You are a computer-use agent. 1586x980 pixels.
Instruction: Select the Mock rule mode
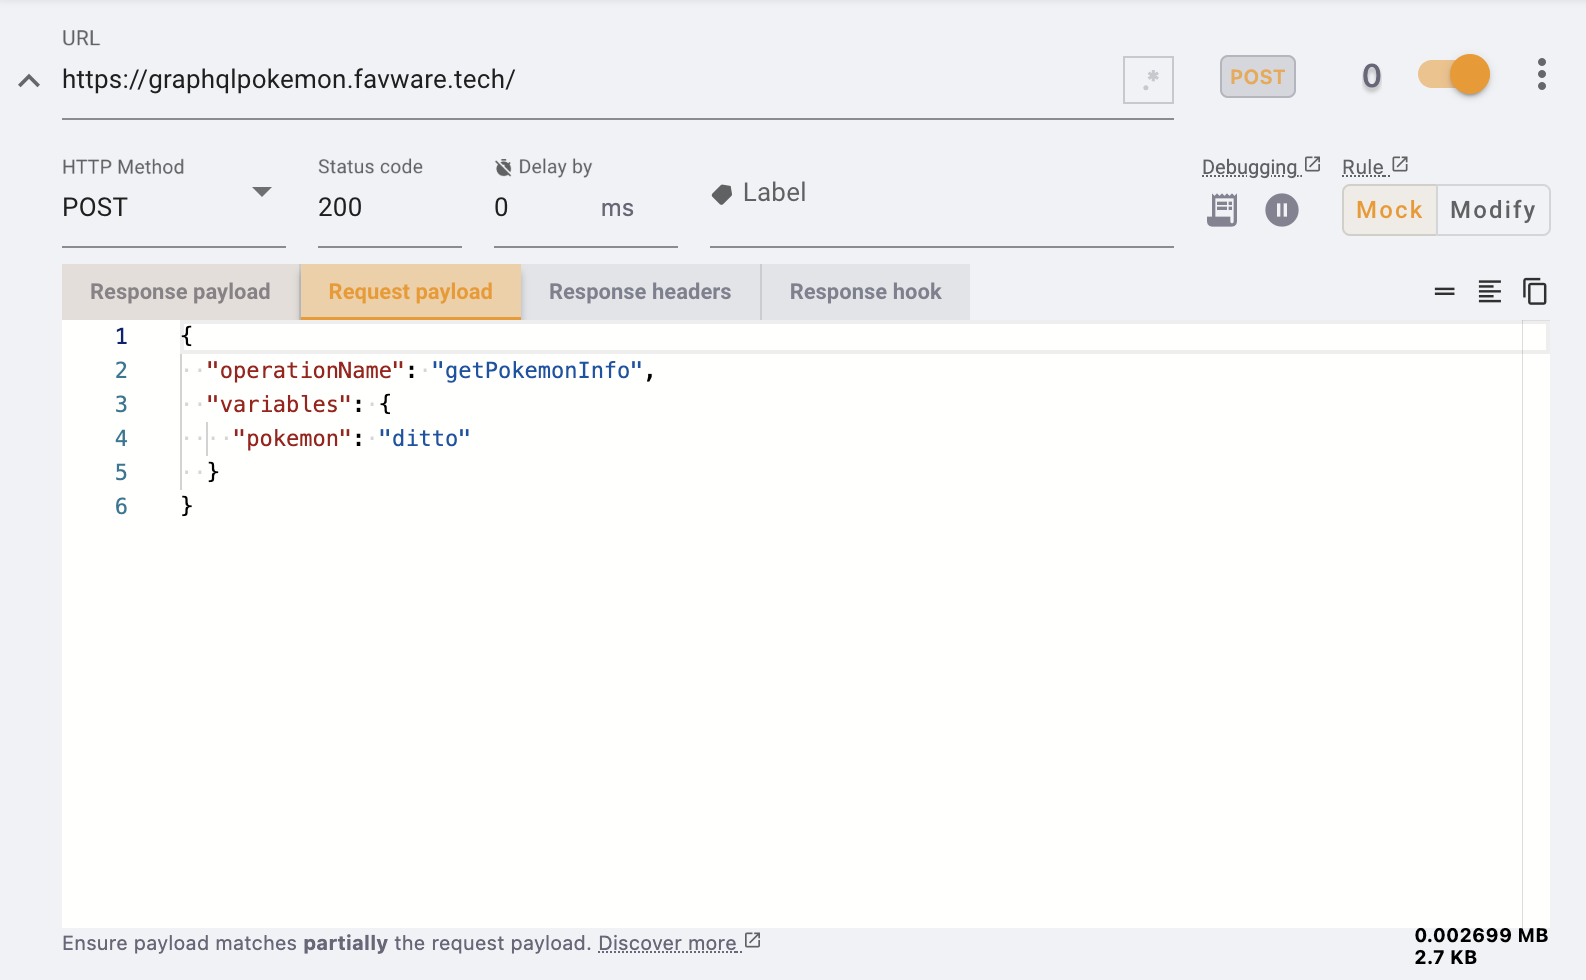1389,210
